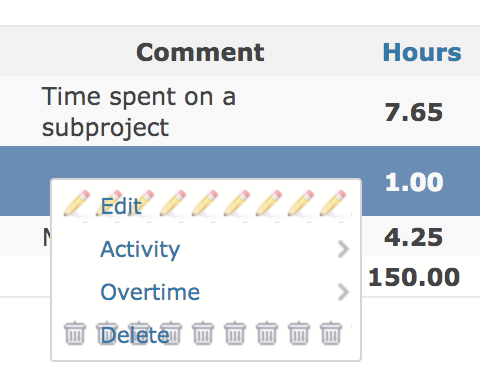This screenshot has height=382, width=480.
Task: Click the 4.25 hours value
Action: [x=414, y=237]
